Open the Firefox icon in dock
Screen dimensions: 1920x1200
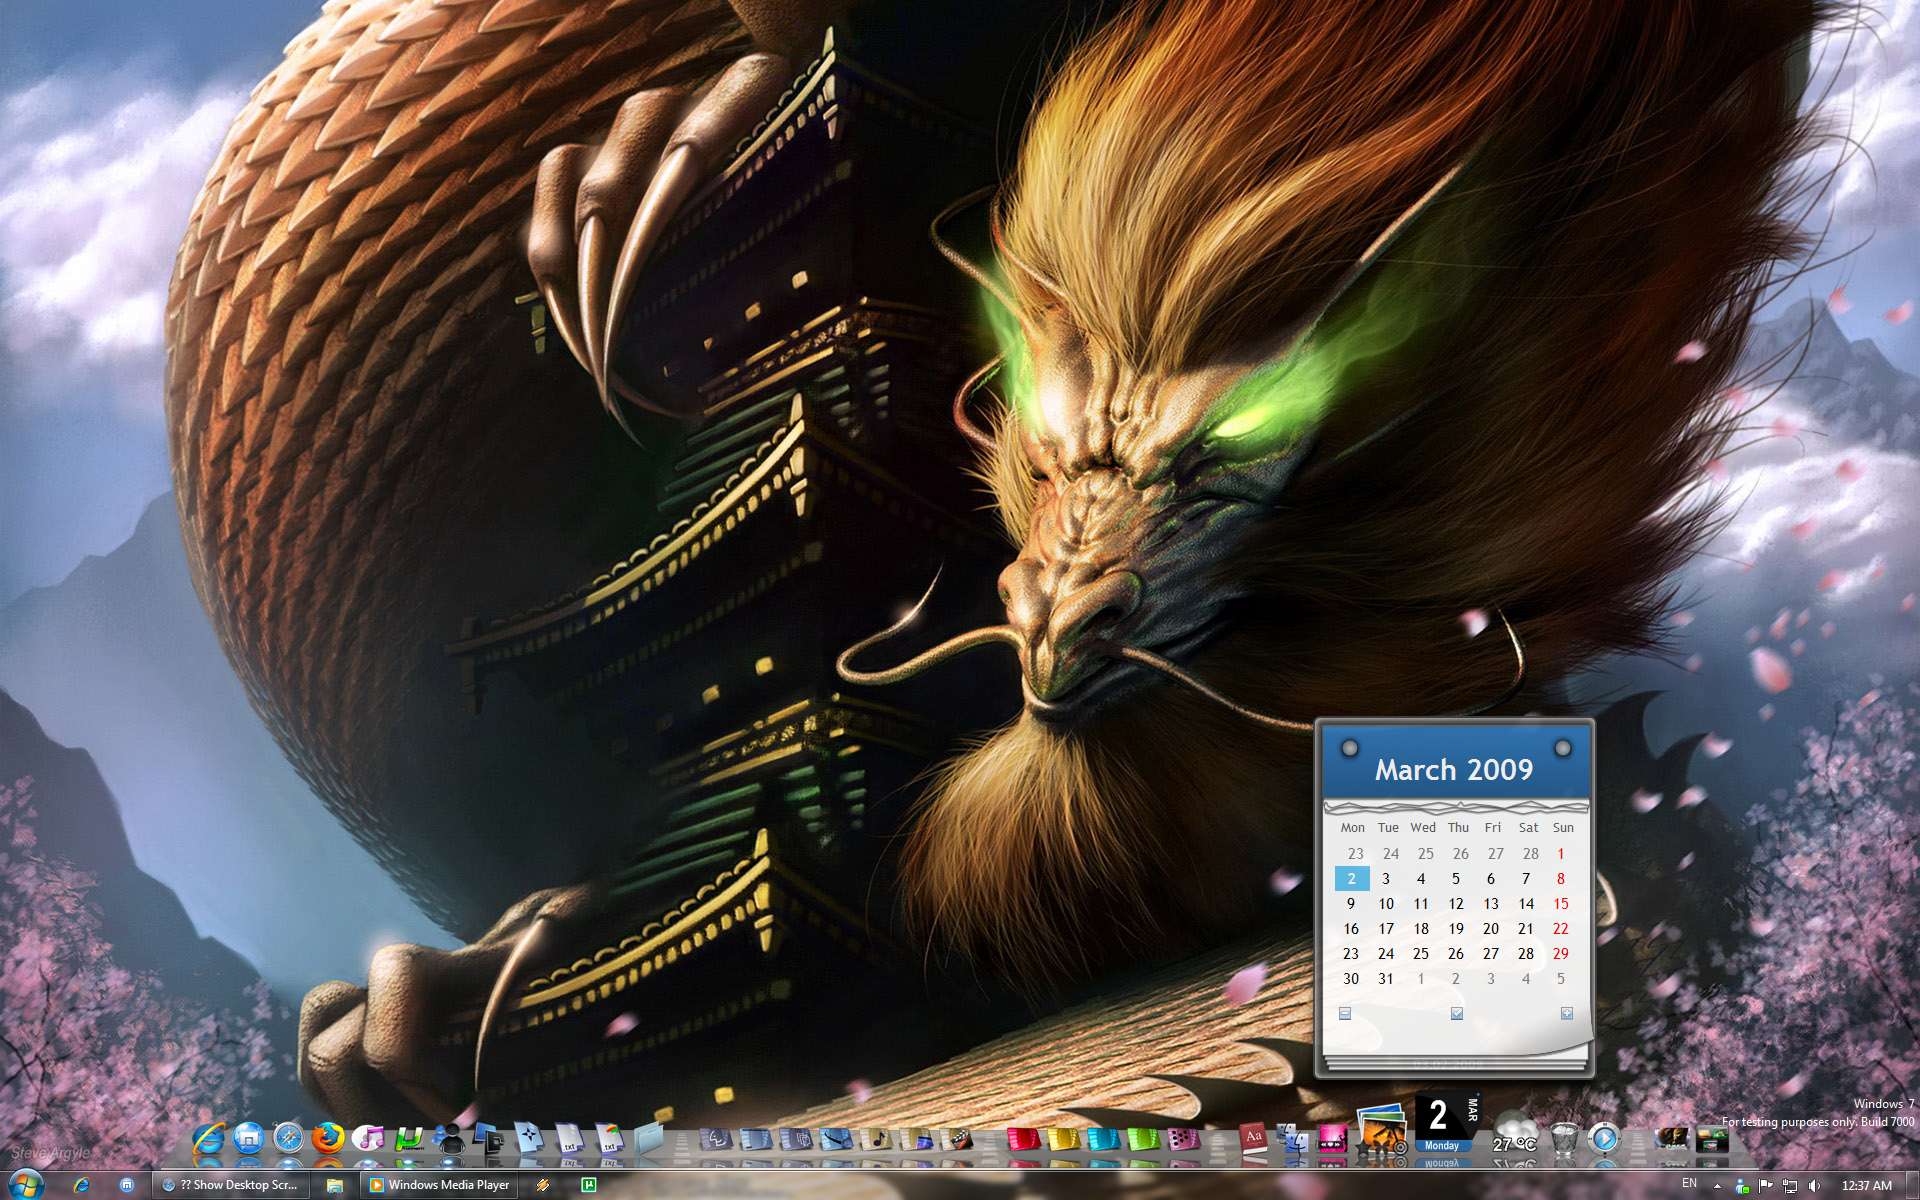tap(327, 1138)
